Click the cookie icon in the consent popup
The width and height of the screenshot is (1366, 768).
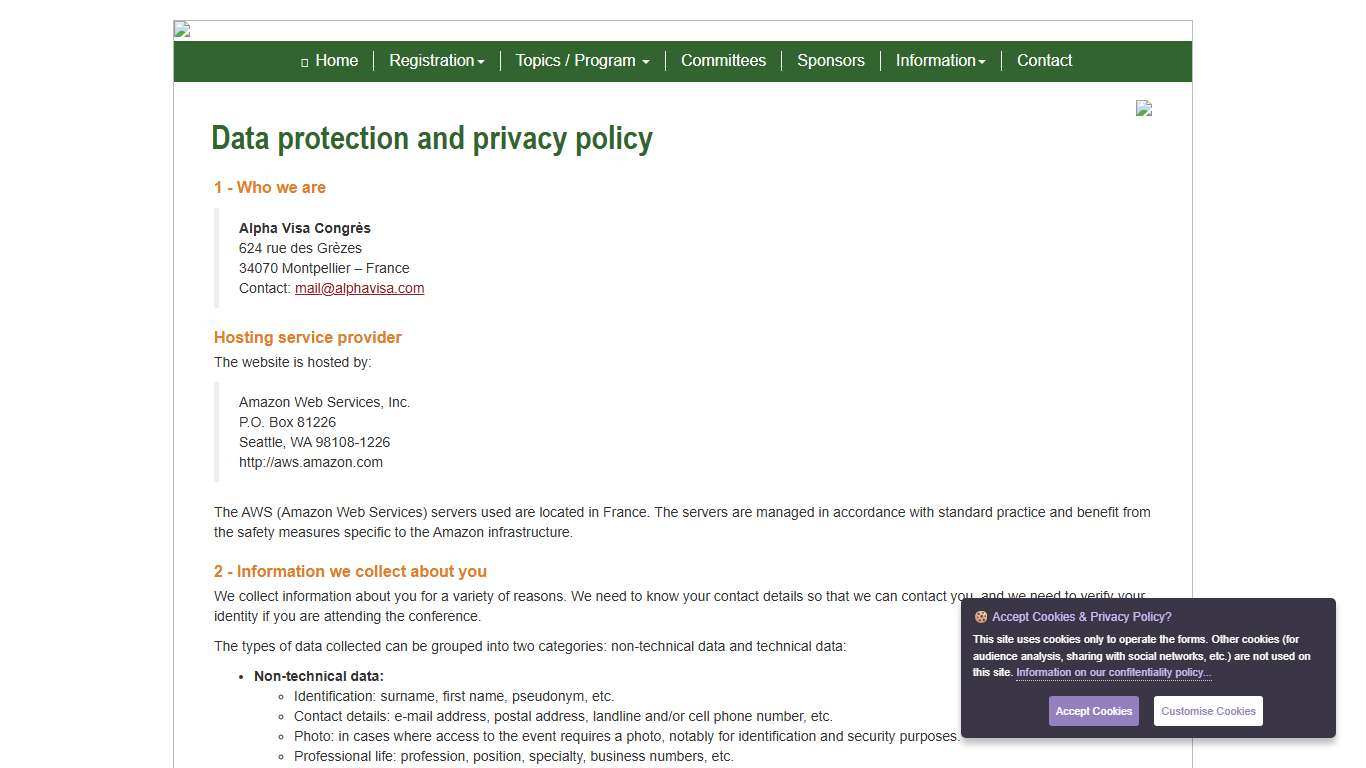tap(981, 617)
